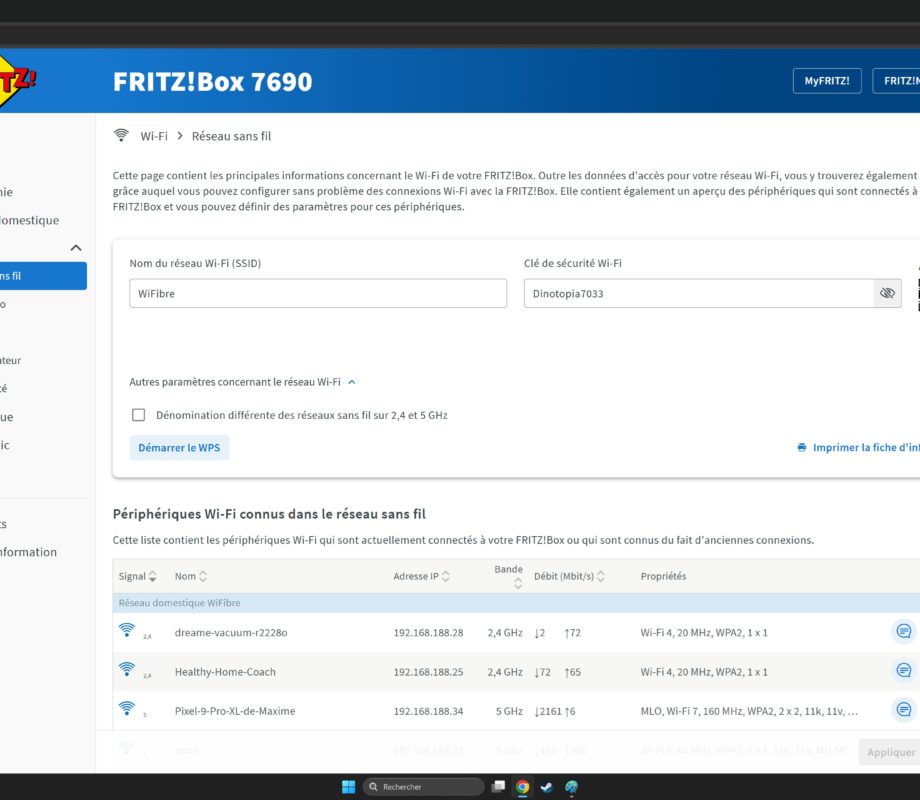Click the Wi-Fi breadcrumb icon
The height and width of the screenshot is (800, 920).
click(x=121, y=136)
